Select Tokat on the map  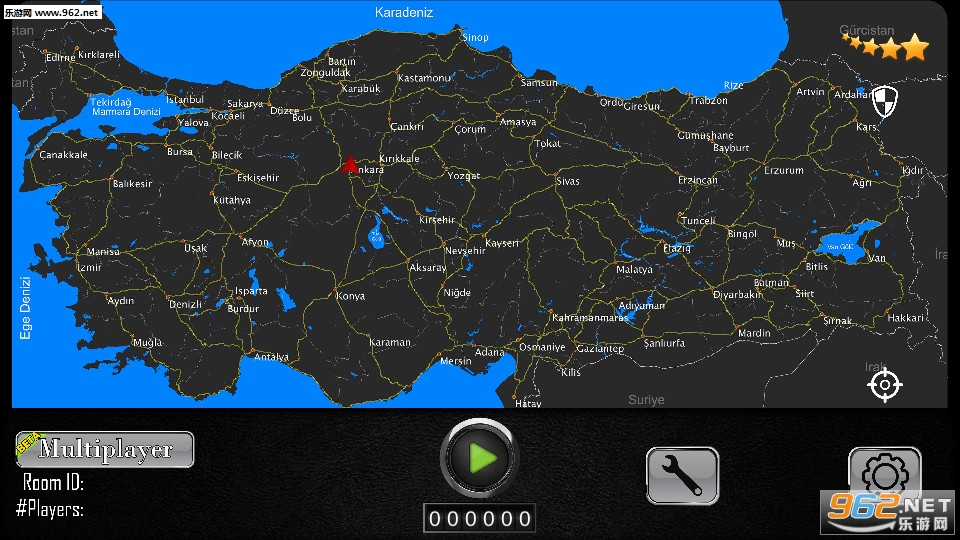click(x=547, y=143)
